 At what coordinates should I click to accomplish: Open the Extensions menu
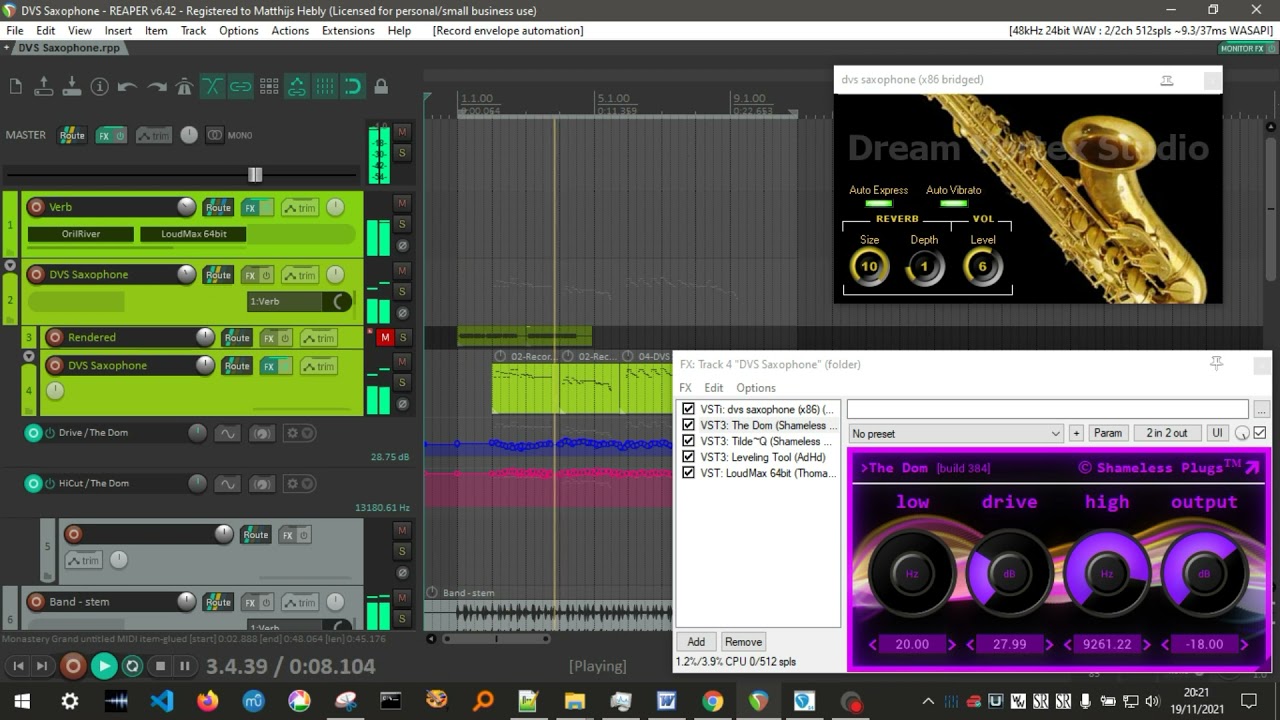(x=348, y=31)
